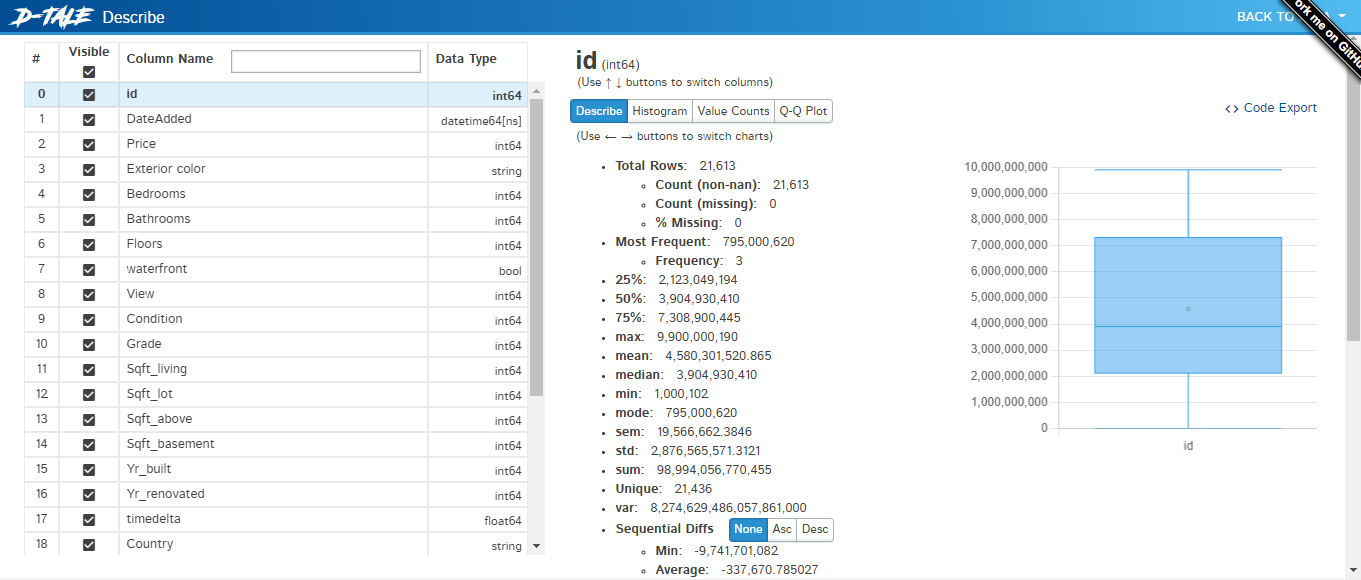
Task: Uncheck visibility for View column
Action: click(x=89, y=295)
